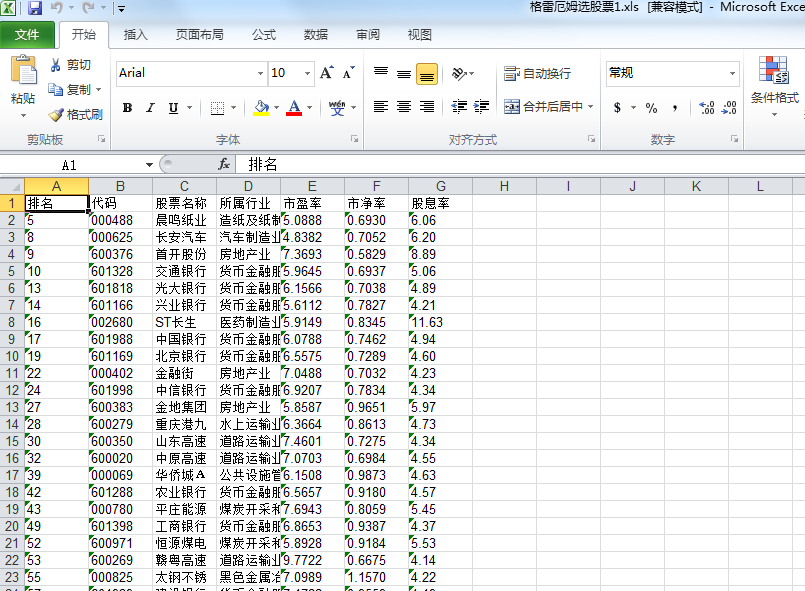
Task: Align text right in cell
Action: 427,106
